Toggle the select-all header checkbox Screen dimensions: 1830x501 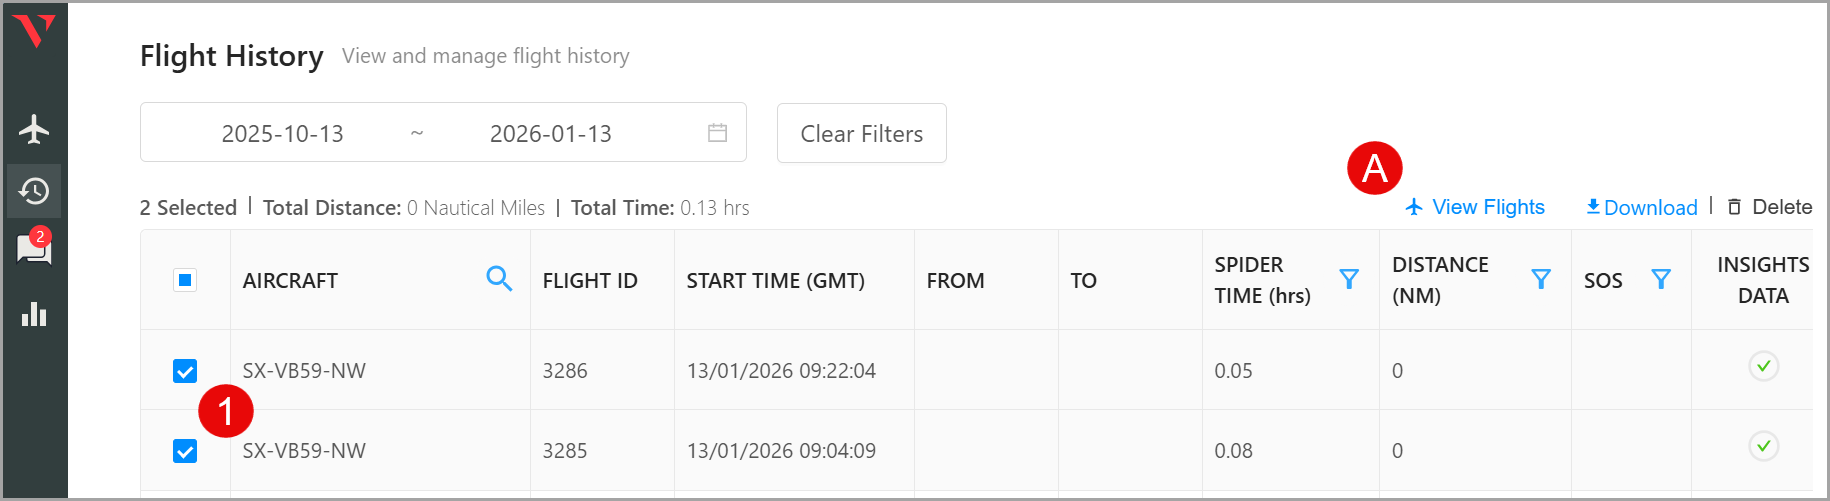click(x=185, y=280)
